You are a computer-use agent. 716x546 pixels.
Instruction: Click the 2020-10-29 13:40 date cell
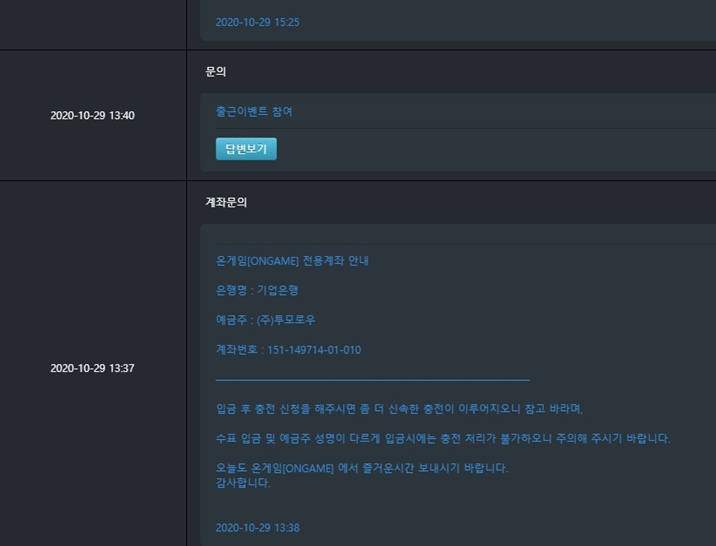(92, 116)
